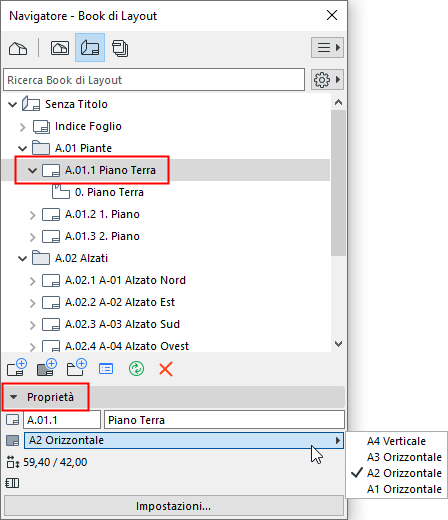Click the Ricerca Book di Layout field

pyautogui.click(x=154, y=80)
